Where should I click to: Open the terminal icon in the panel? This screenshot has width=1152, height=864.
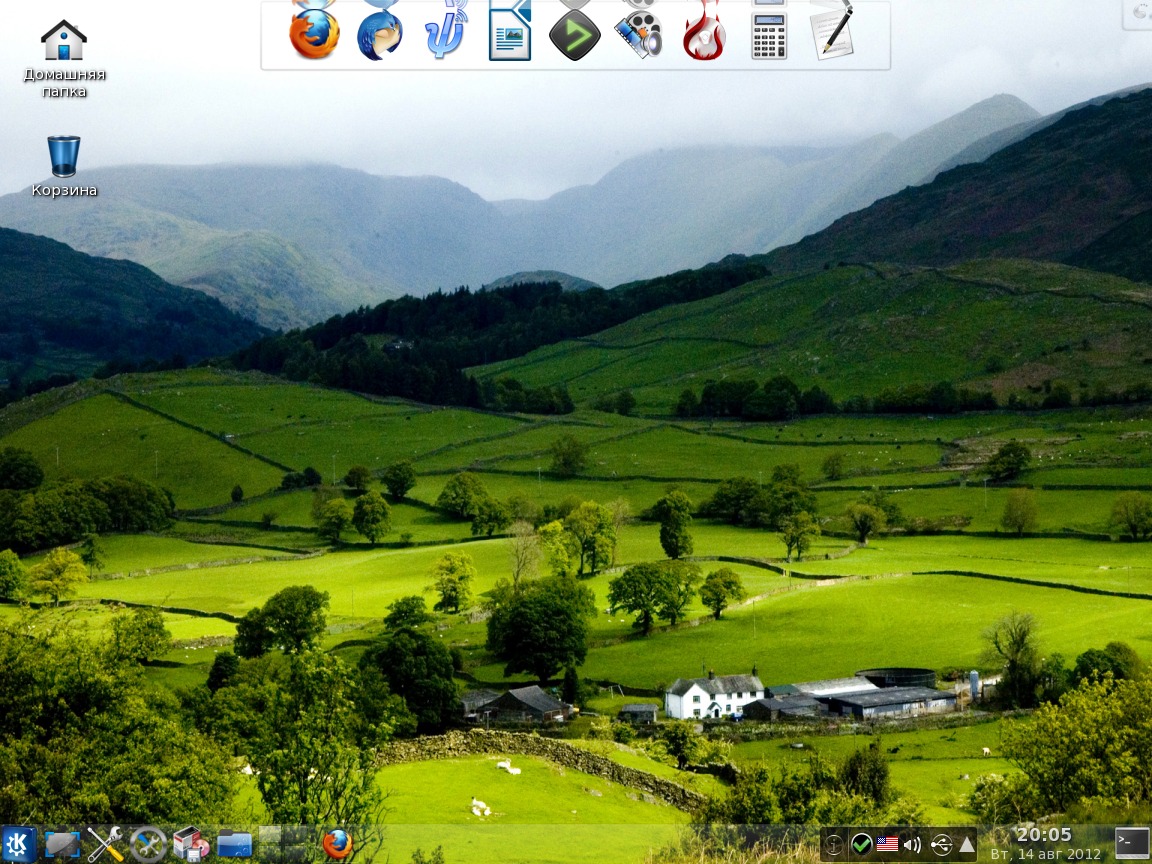point(1131,843)
